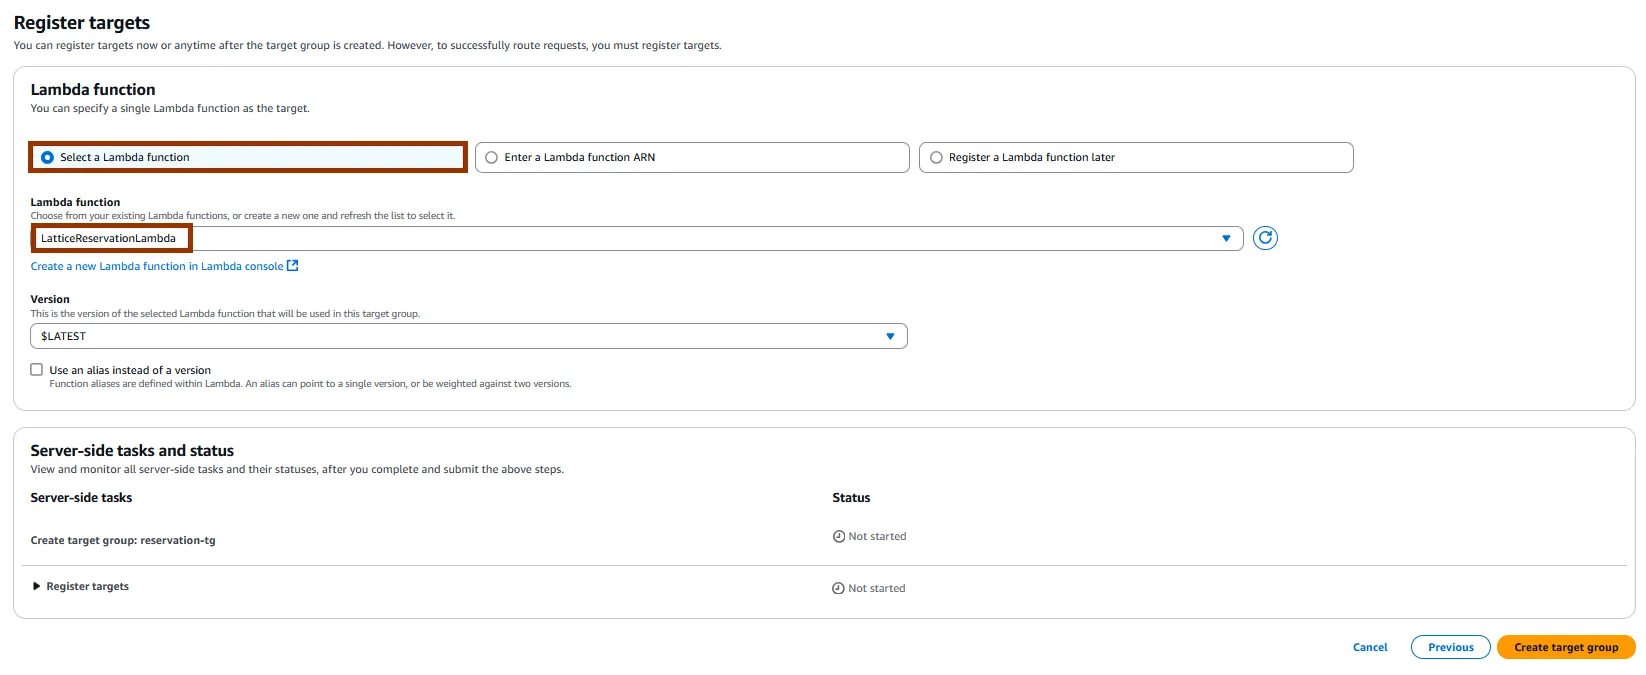The height and width of the screenshot is (675, 1646).
Task: Open 'Create a new Lambda function in Lambda console'
Action: click(x=157, y=266)
